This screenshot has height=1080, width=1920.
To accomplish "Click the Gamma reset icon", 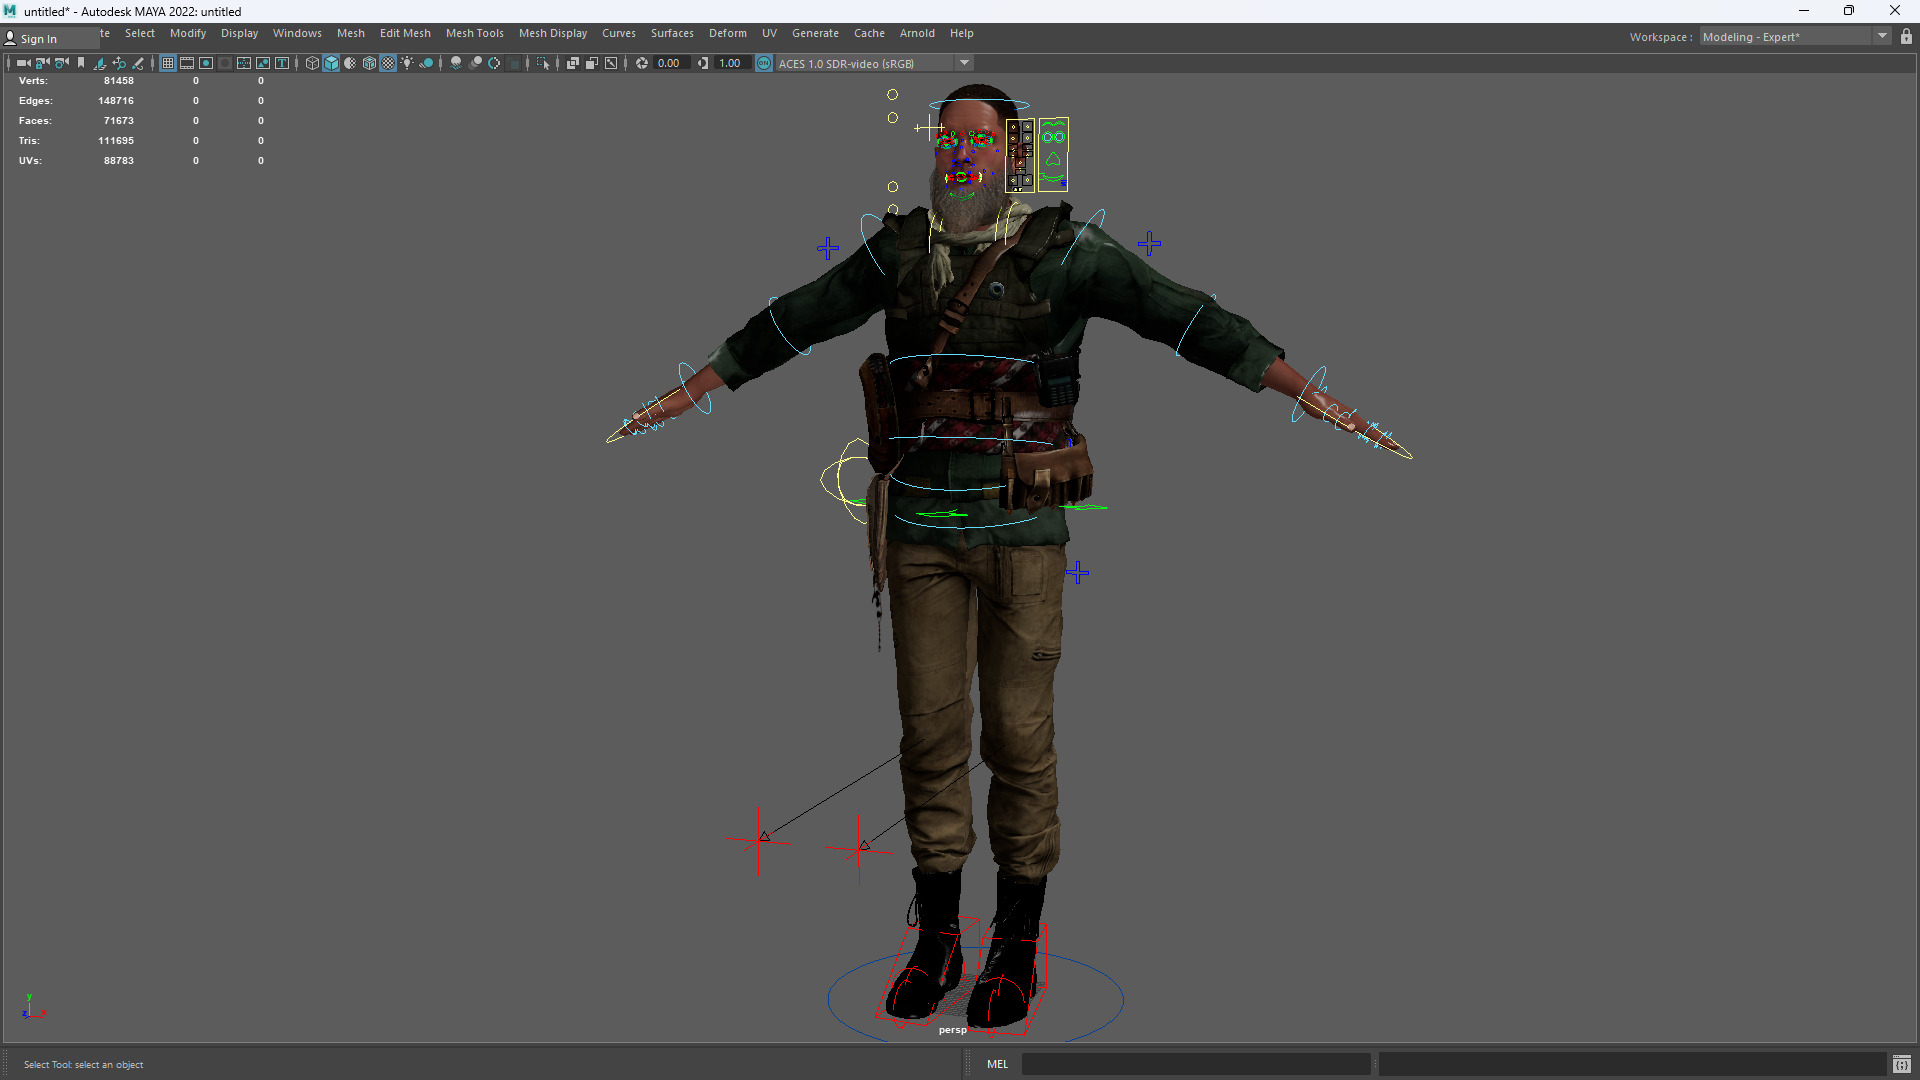I will tap(703, 63).
